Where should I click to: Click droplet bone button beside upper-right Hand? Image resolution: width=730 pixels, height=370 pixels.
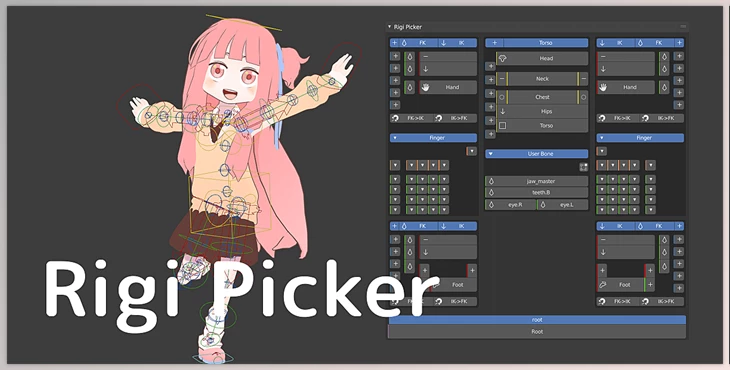click(664, 87)
